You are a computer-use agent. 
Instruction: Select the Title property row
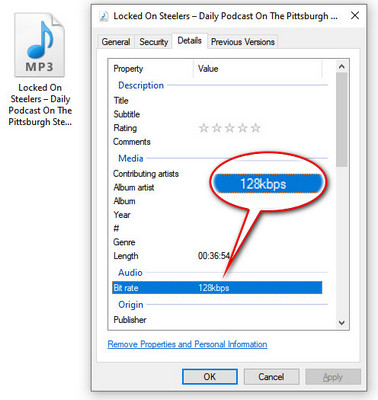point(217,100)
